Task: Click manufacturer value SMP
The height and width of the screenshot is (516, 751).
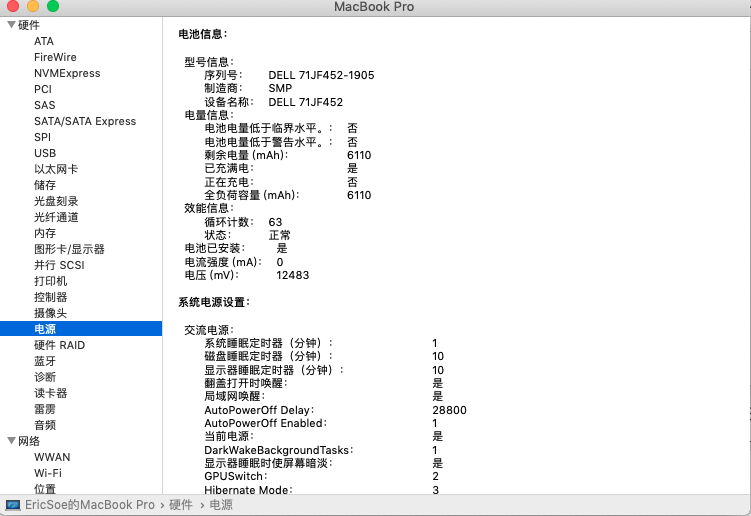Action: 280,88
